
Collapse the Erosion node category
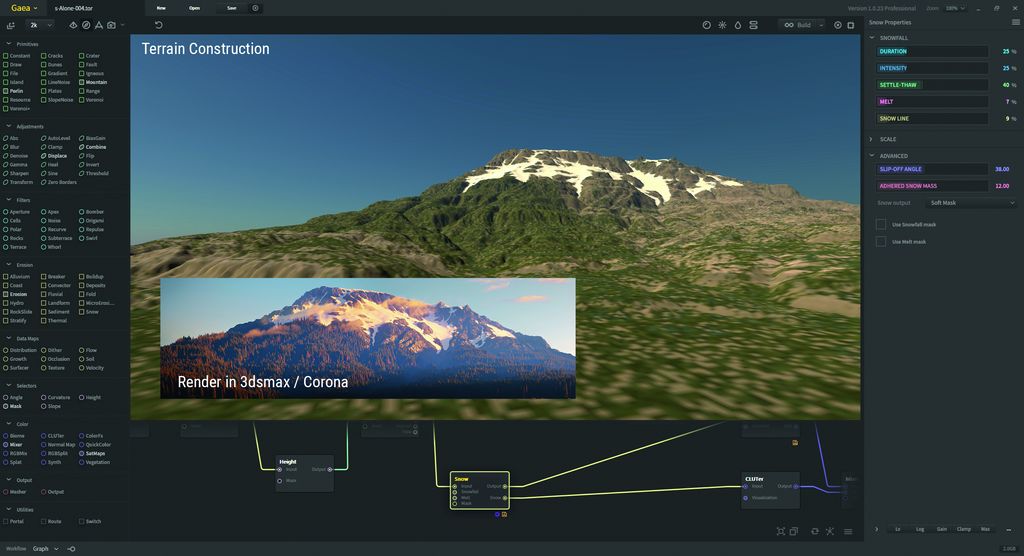click(x=8, y=265)
